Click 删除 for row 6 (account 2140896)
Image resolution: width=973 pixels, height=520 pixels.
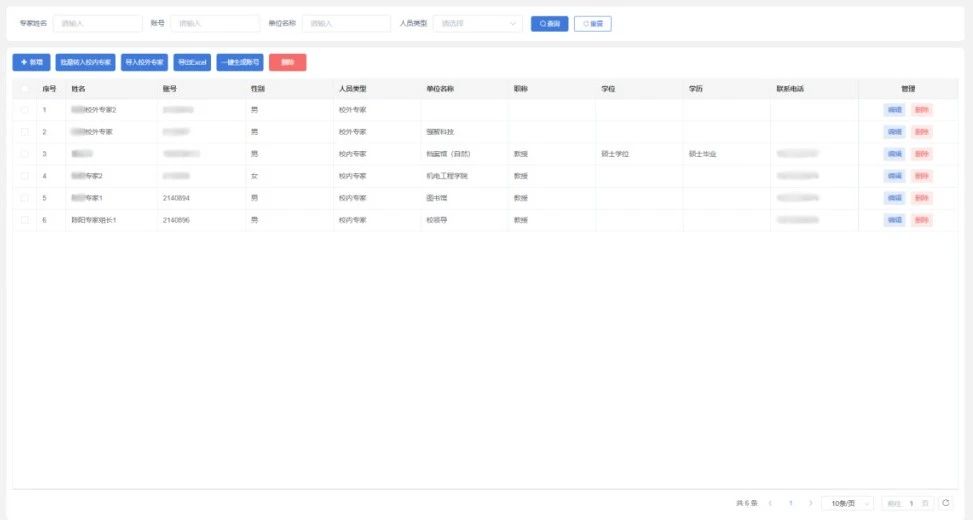[921, 220]
